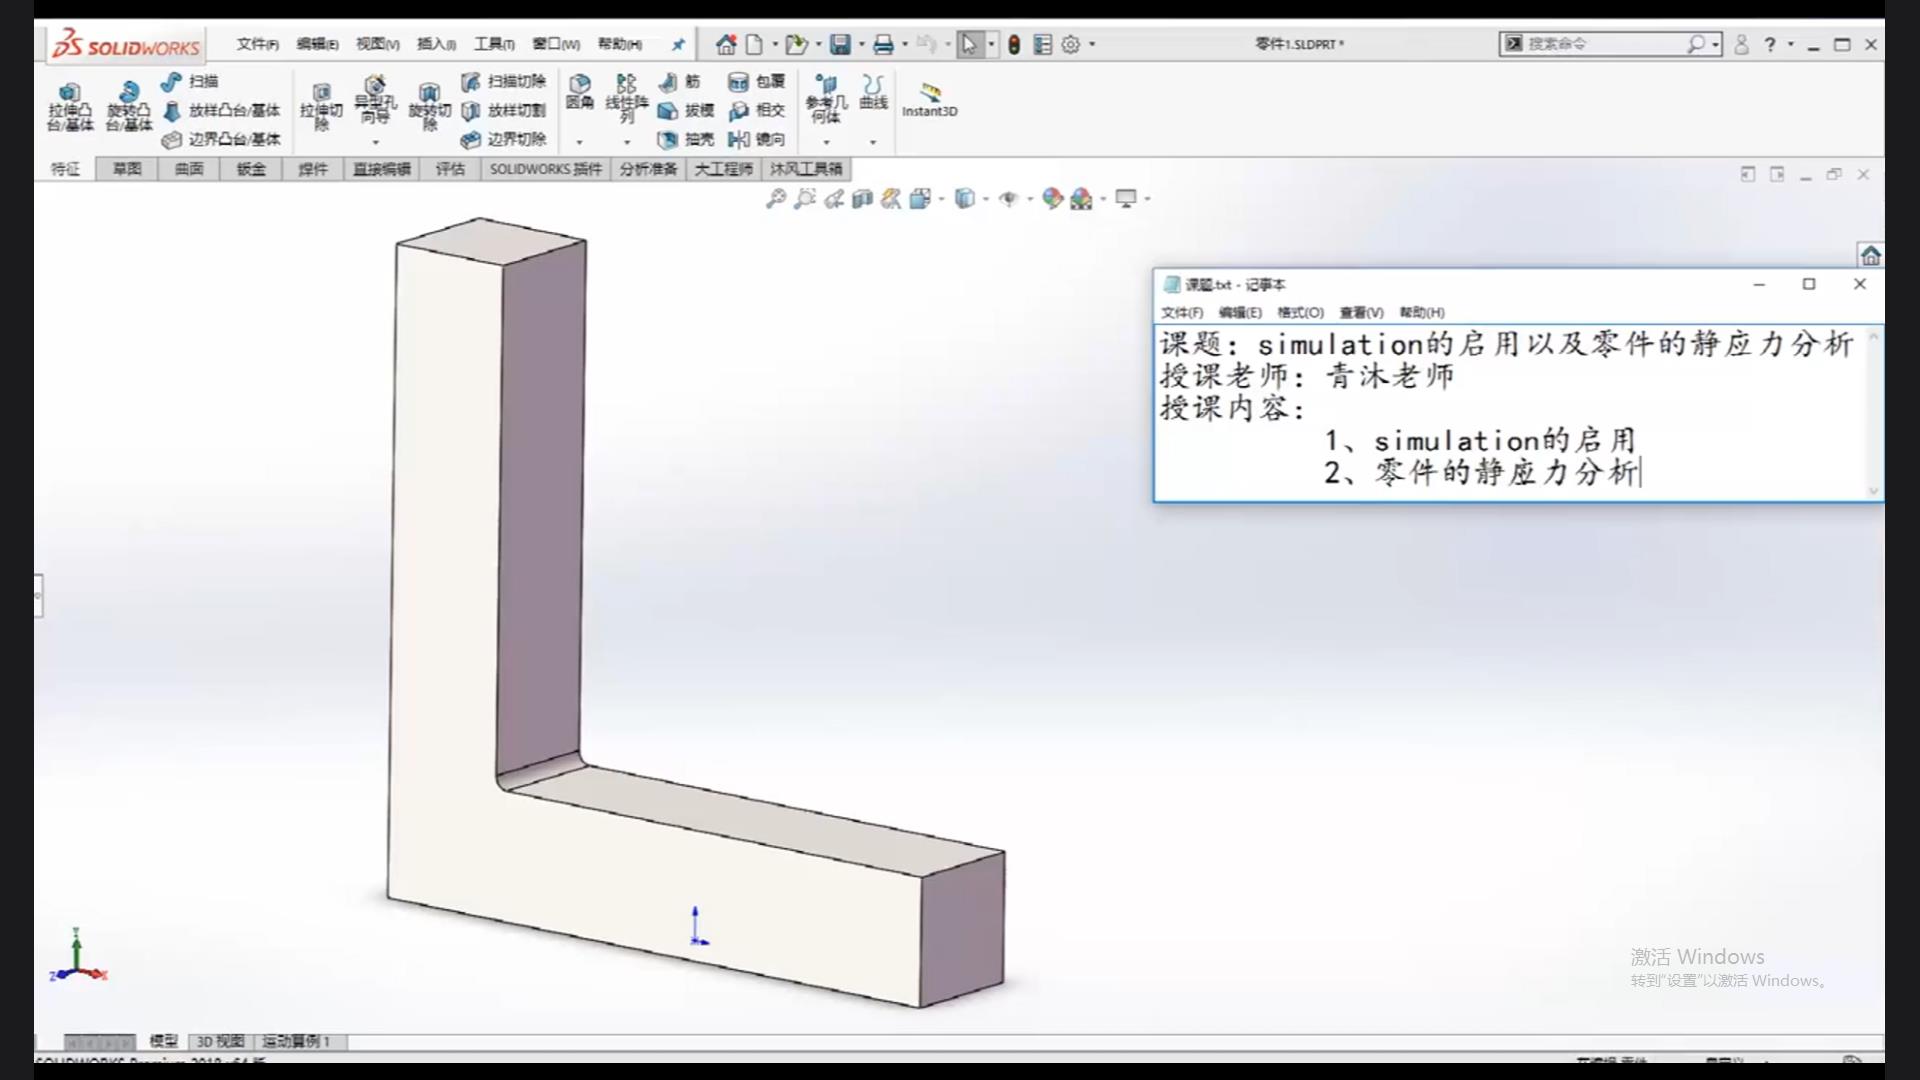1920x1080 pixels.
Task: Click the Edit Appearance color ball icon
Action: point(1051,199)
